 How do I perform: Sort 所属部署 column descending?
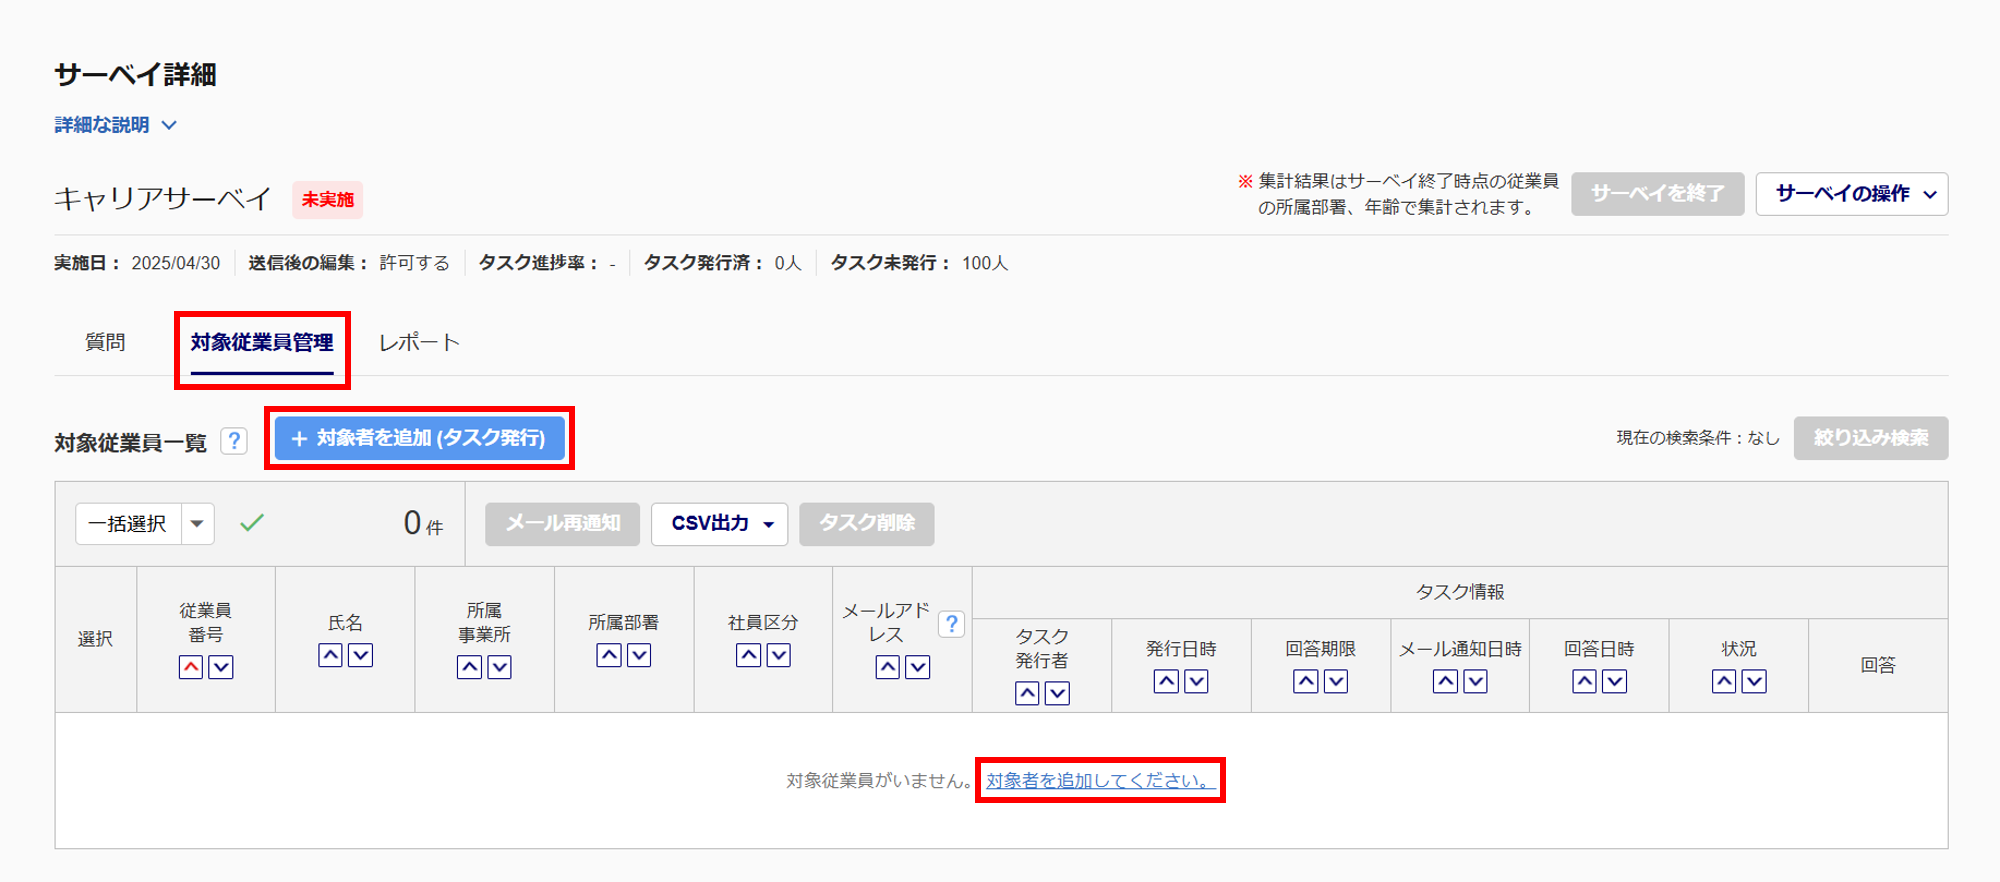click(639, 655)
